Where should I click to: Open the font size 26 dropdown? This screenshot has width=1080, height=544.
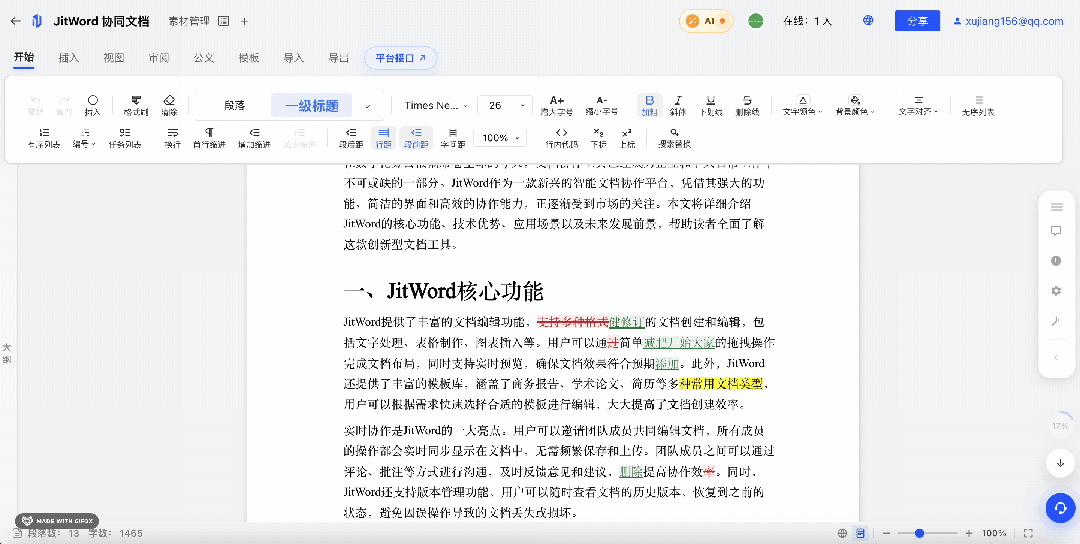tap(505, 105)
